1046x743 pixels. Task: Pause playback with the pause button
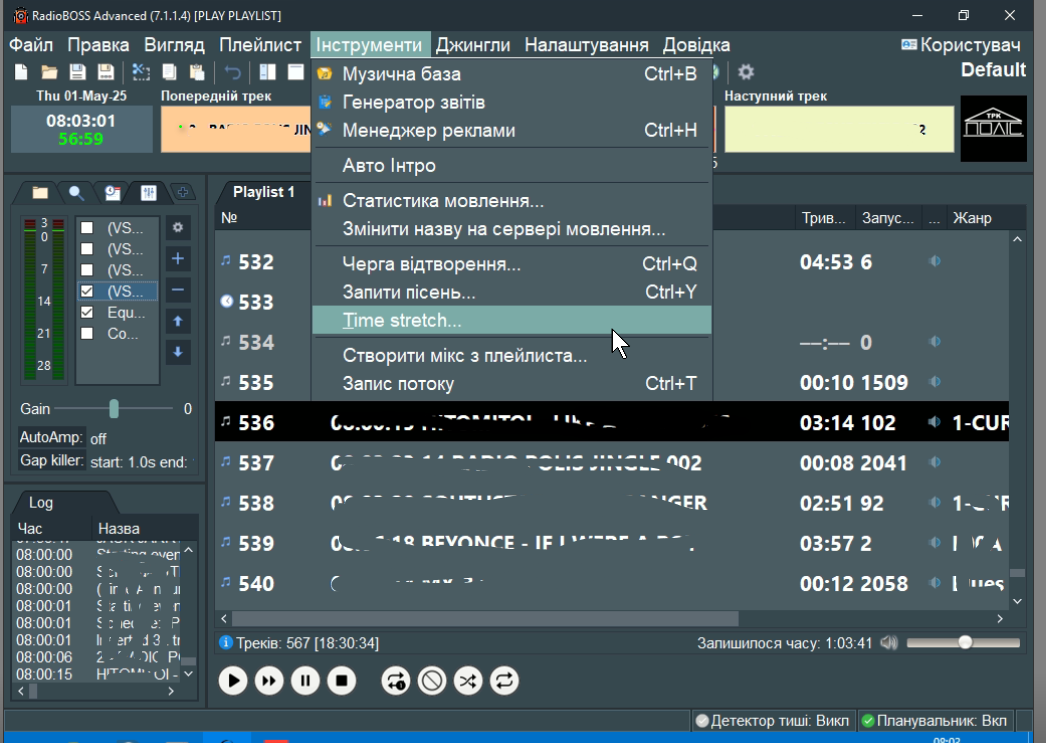[305, 681]
